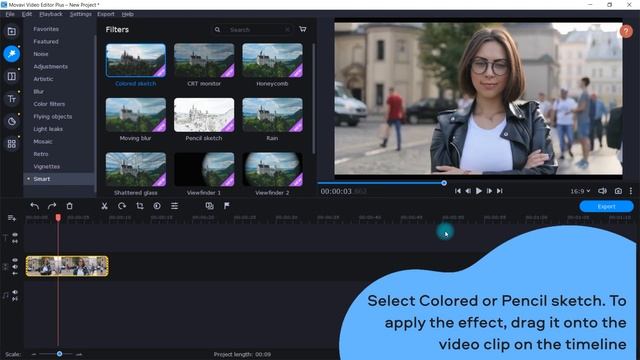Select the Filters tab icon in sidebar

pyautogui.click(x=11, y=53)
